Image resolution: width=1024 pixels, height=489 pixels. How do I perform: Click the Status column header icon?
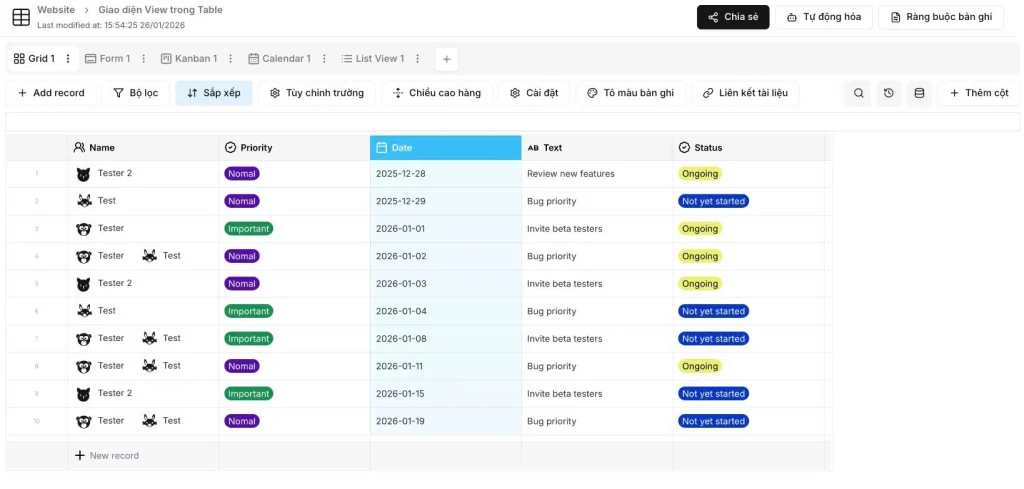[x=684, y=148]
